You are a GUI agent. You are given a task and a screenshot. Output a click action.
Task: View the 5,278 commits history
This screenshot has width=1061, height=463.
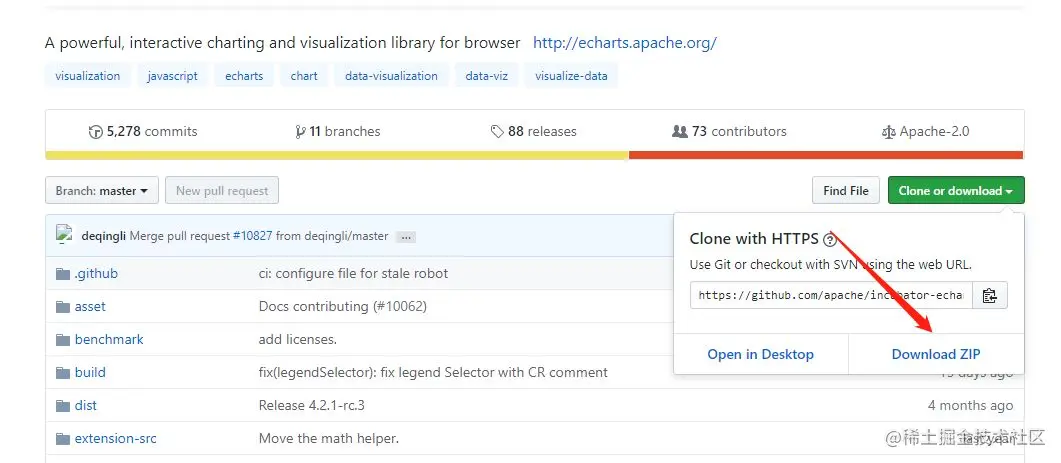(x=143, y=131)
